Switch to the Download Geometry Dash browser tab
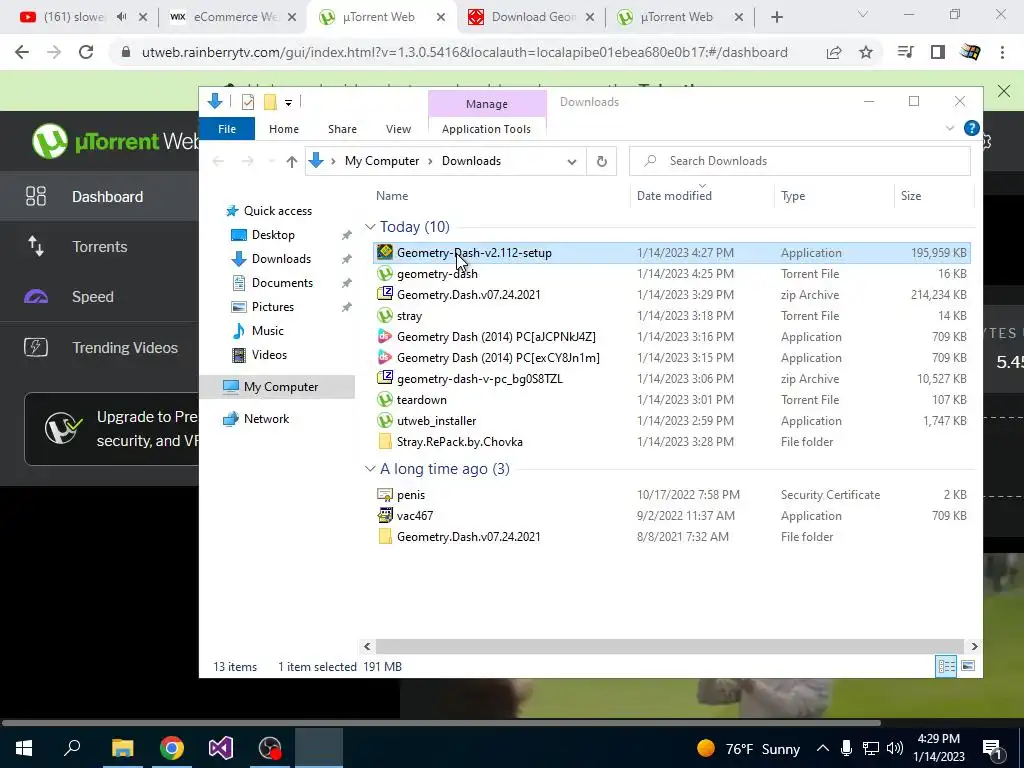1024x768 pixels. [532, 18]
